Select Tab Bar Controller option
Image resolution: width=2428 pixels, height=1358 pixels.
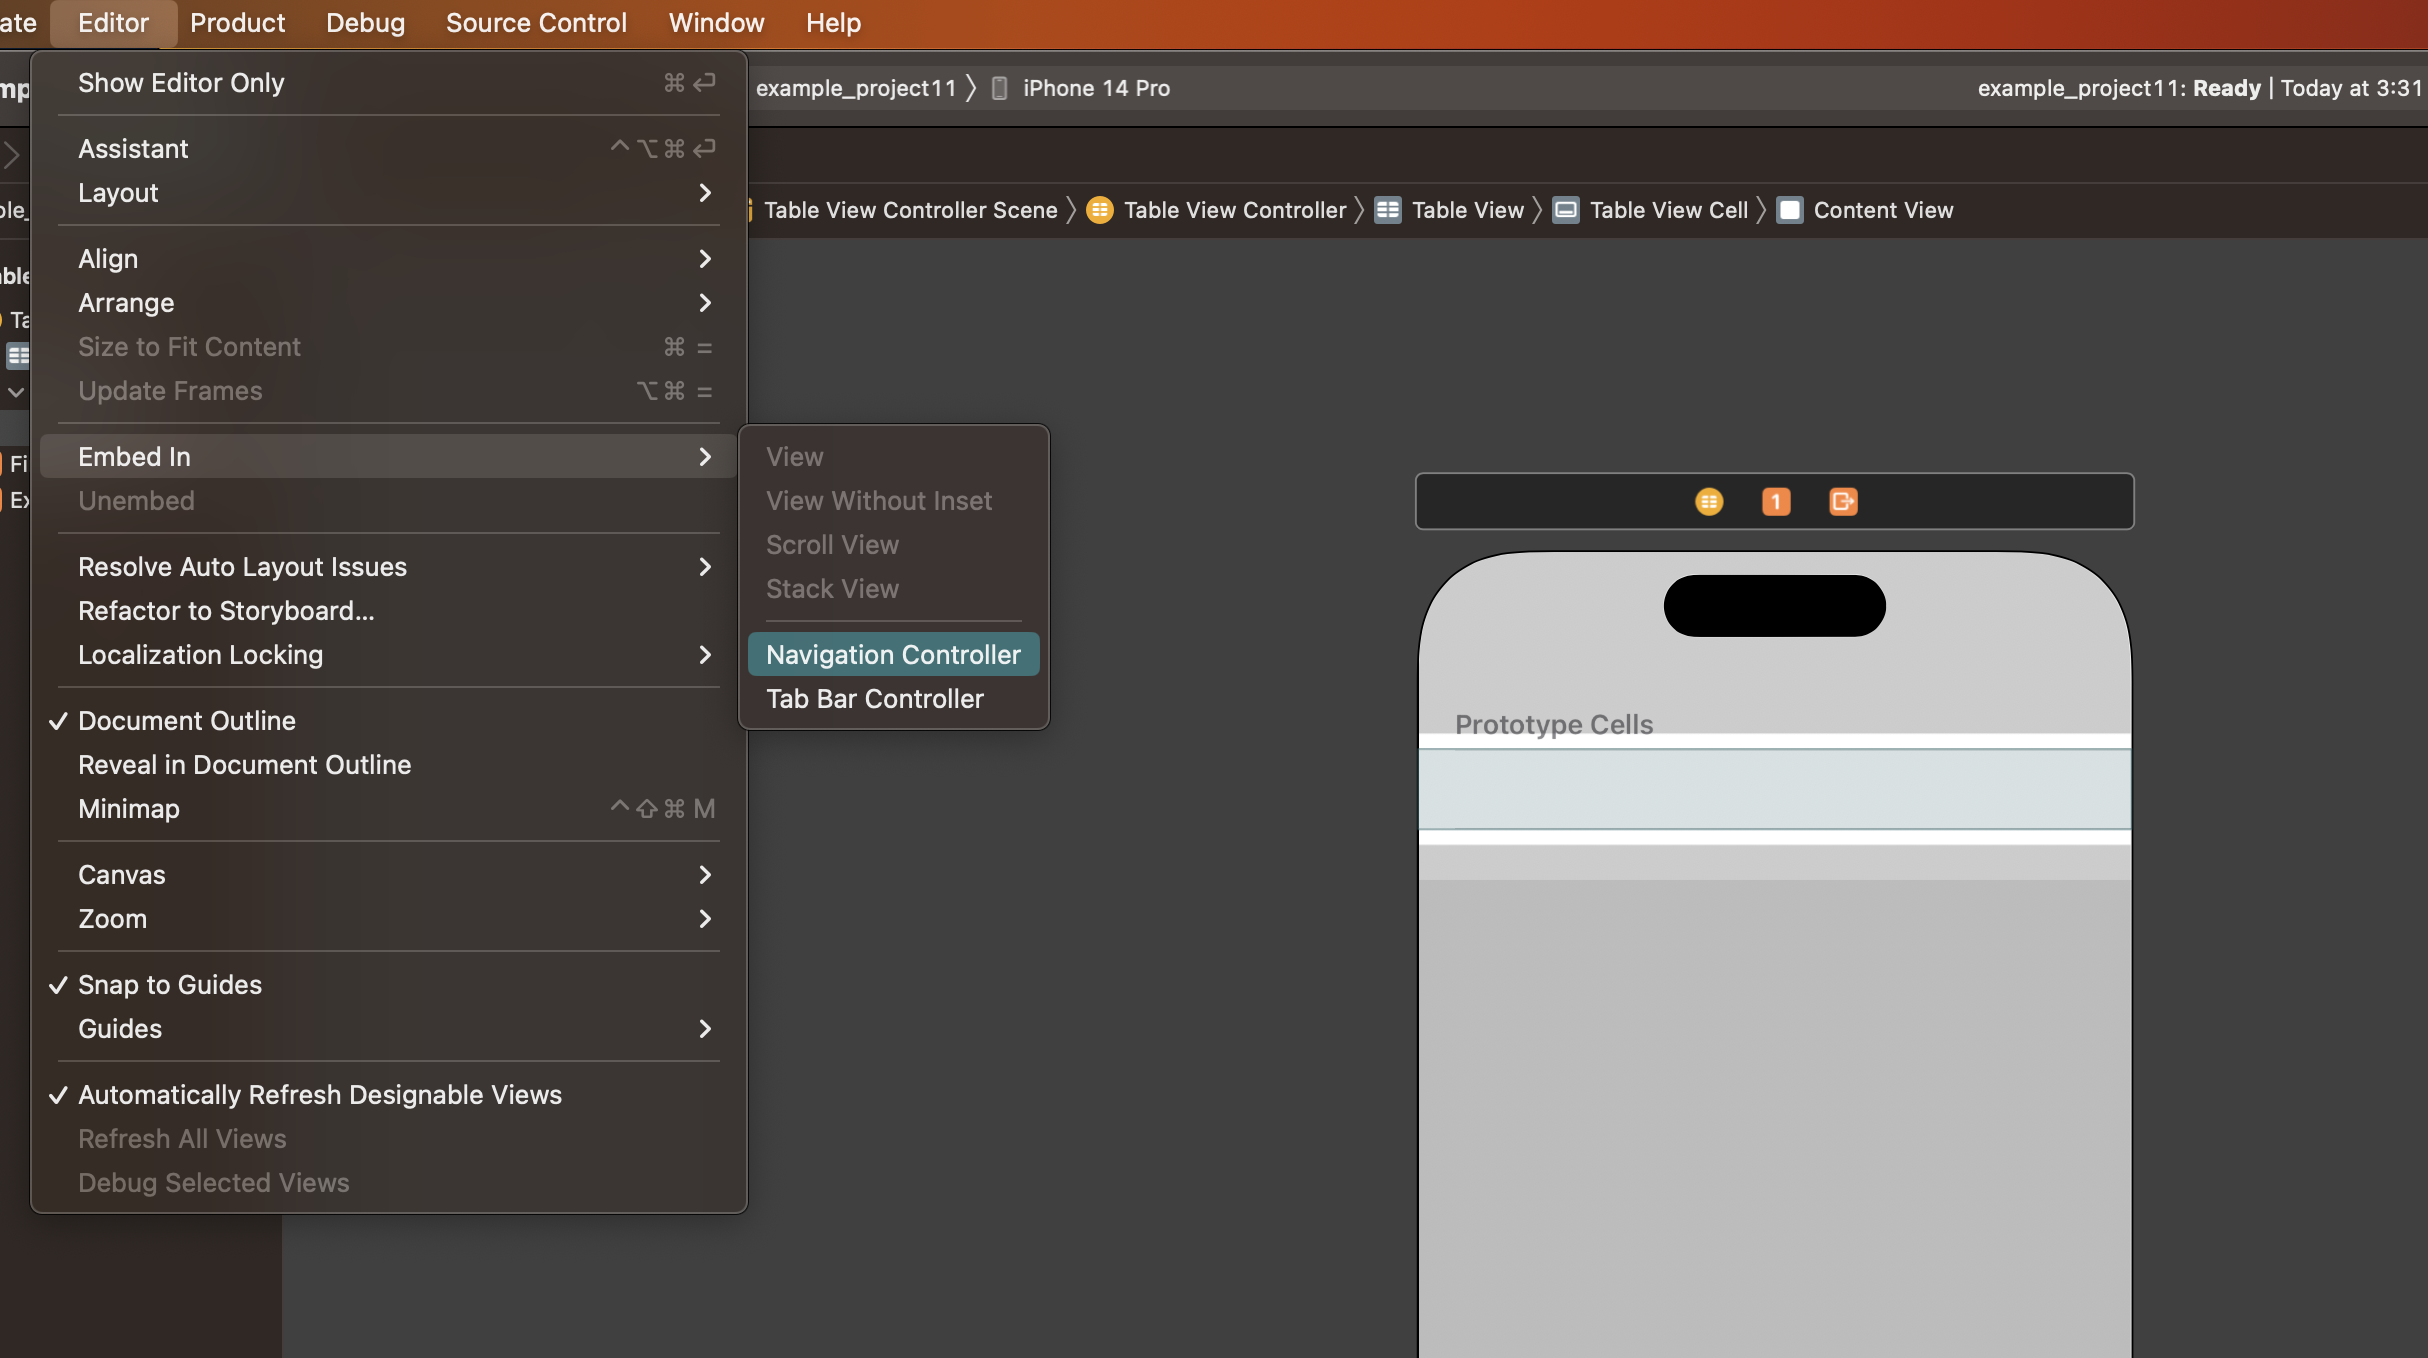875,699
